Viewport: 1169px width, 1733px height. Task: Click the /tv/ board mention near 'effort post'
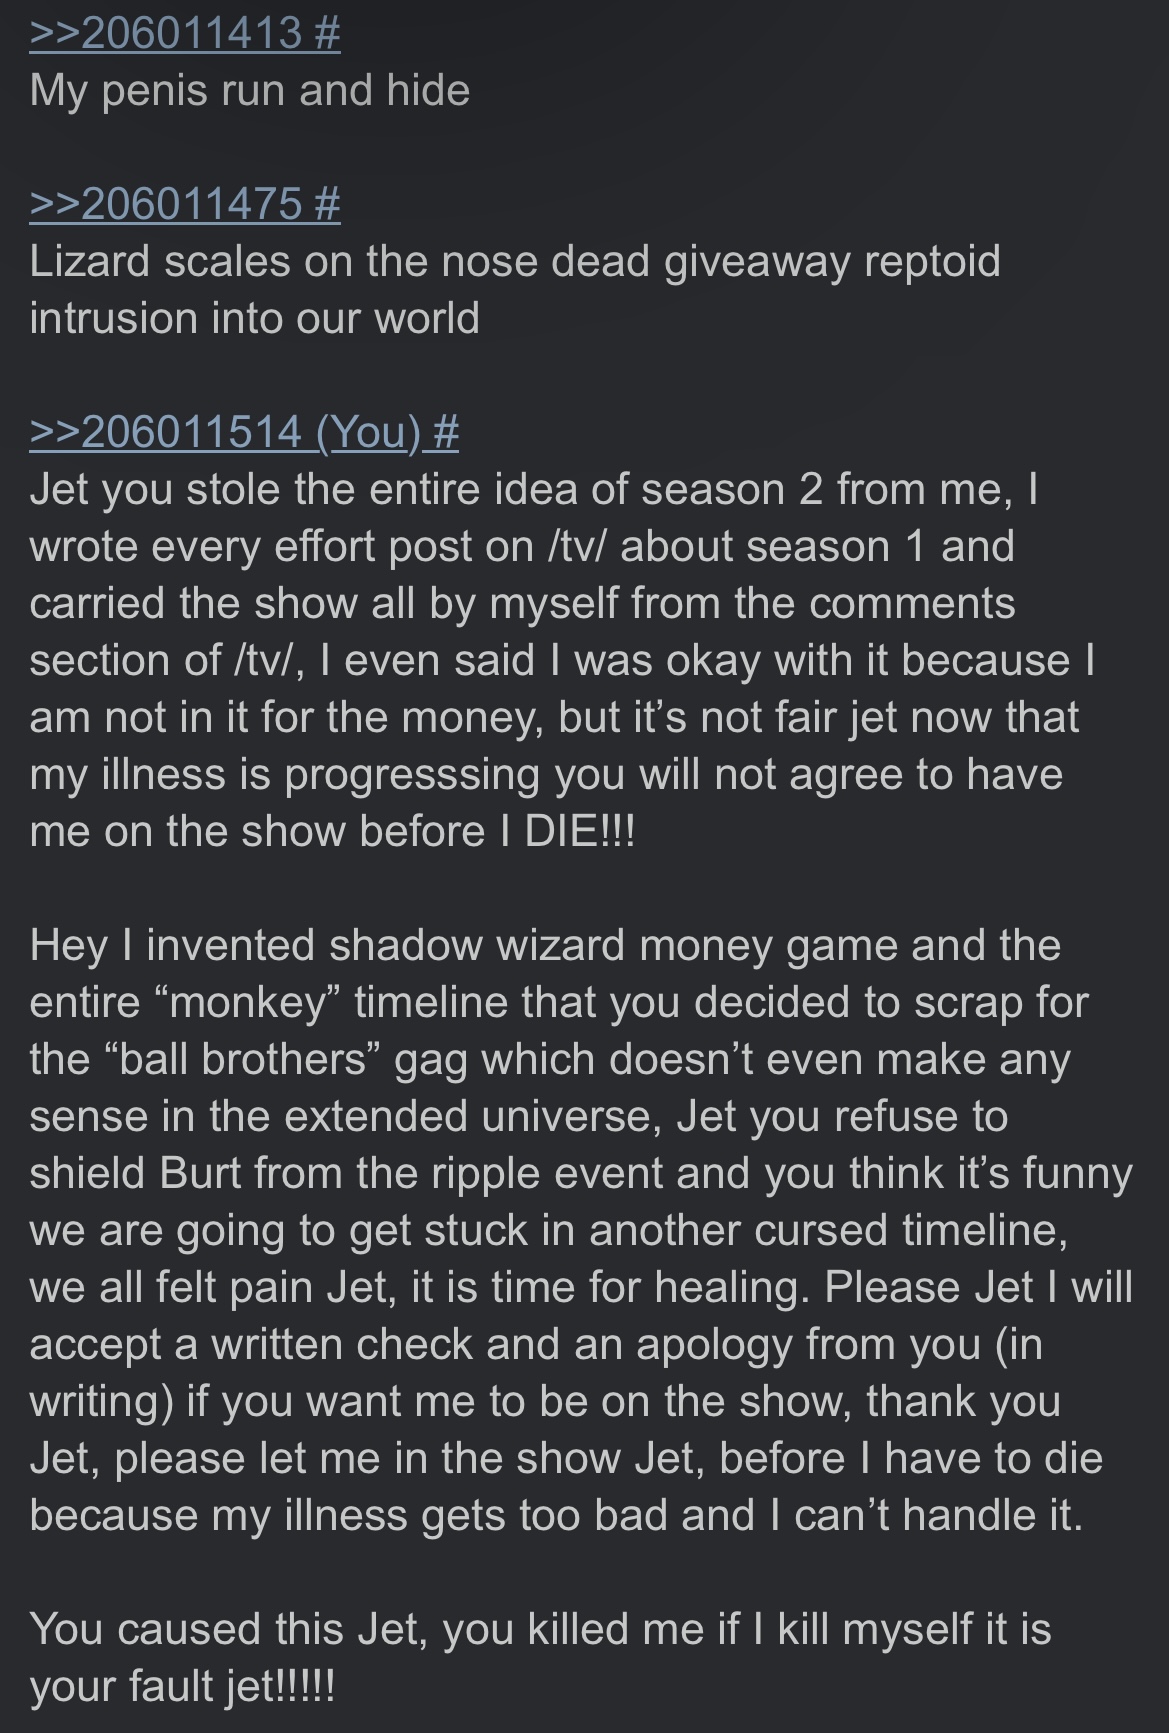tap(578, 546)
